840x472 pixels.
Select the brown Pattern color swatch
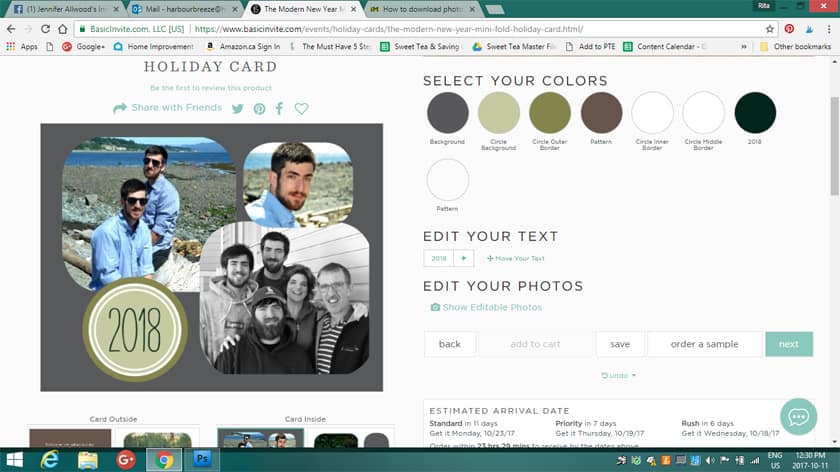[601, 113]
